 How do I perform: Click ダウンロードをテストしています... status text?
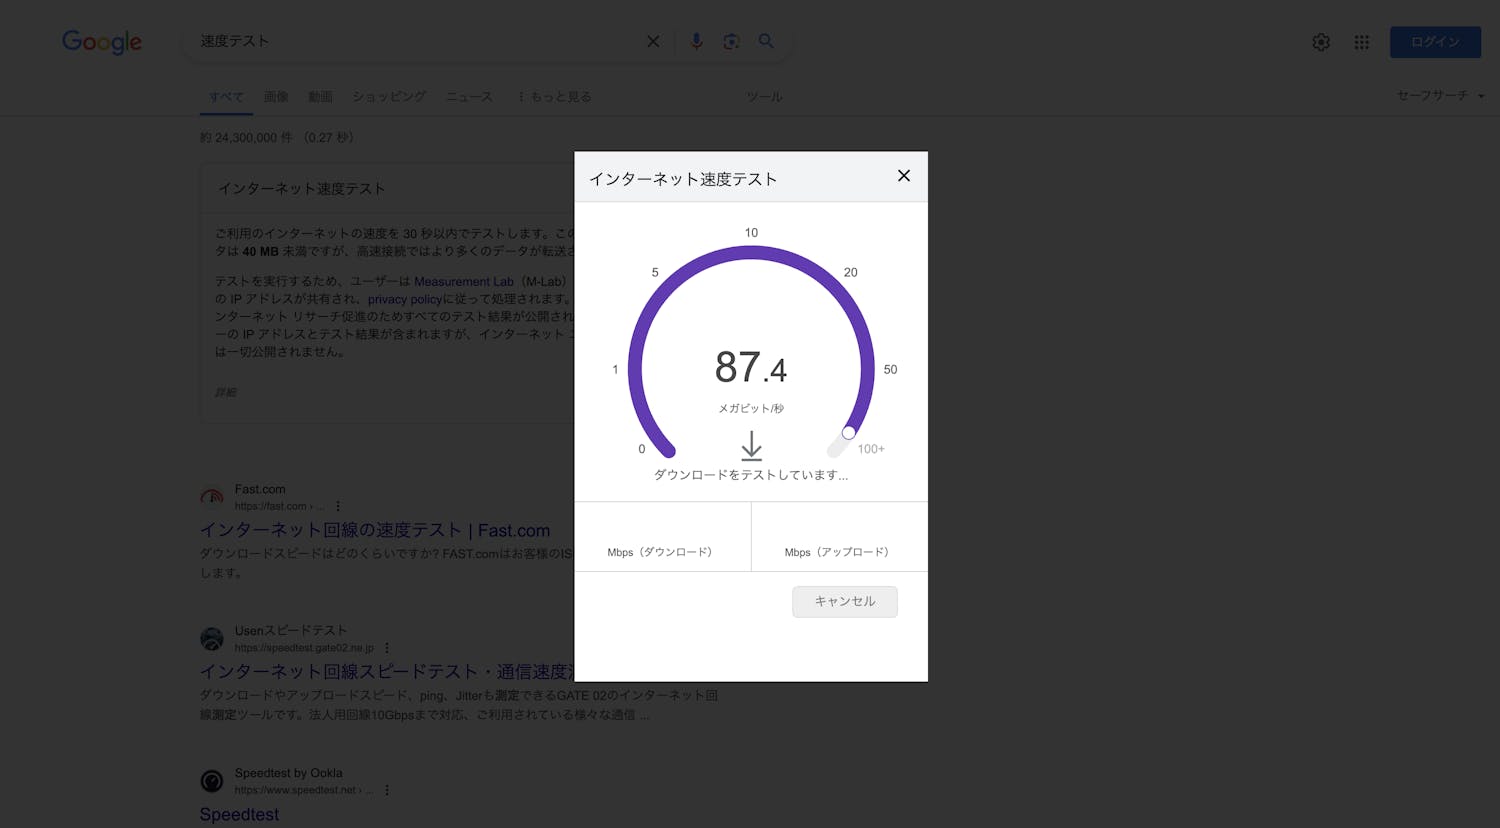[x=751, y=475]
